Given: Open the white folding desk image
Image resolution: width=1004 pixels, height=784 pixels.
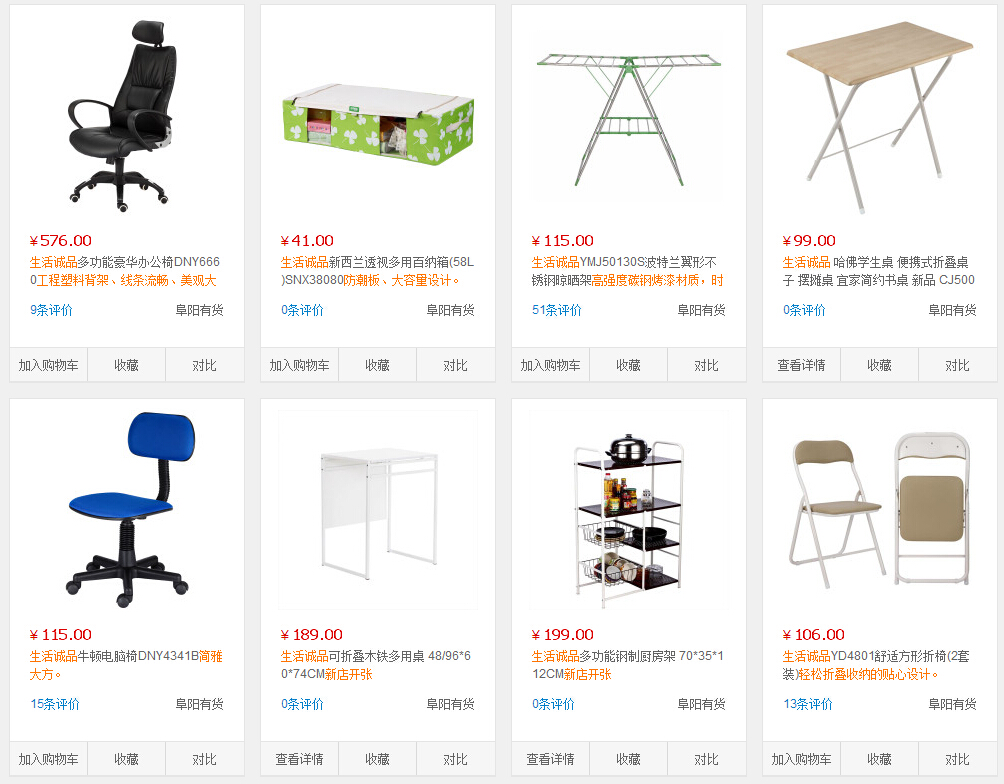Looking at the screenshot, I should pyautogui.click(x=378, y=510).
